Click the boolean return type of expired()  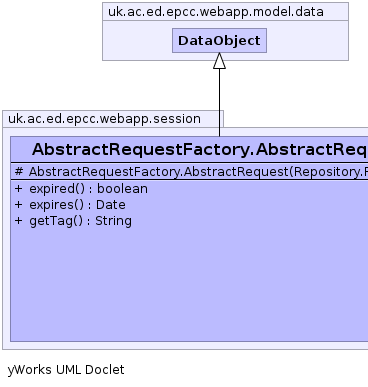[122, 189]
